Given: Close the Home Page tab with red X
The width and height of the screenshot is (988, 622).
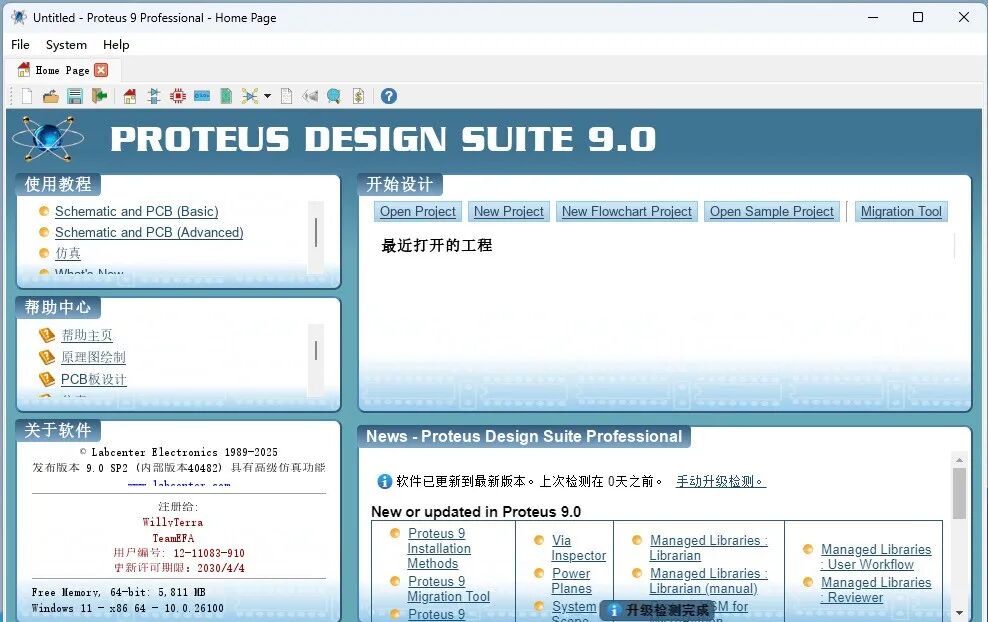Looking at the screenshot, I should (101, 70).
